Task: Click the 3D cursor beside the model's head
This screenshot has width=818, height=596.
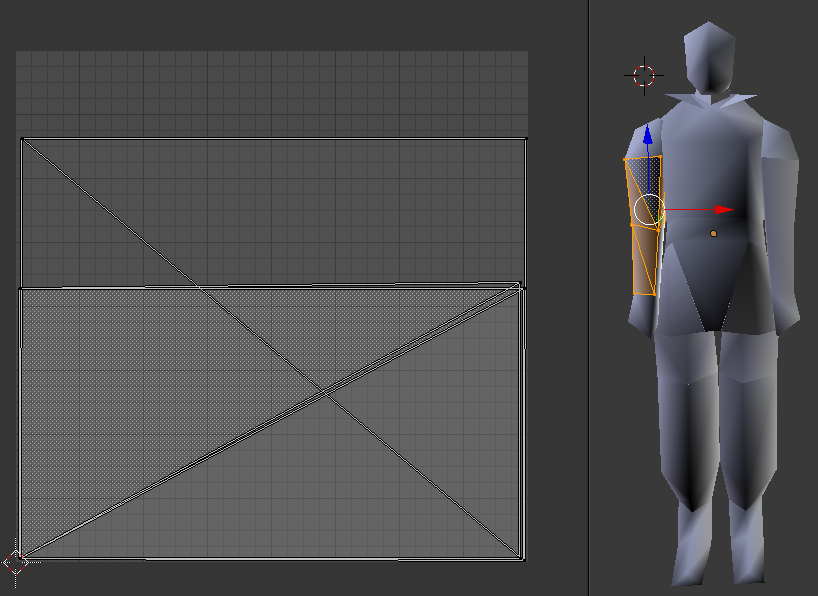Action: coord(644,76)
